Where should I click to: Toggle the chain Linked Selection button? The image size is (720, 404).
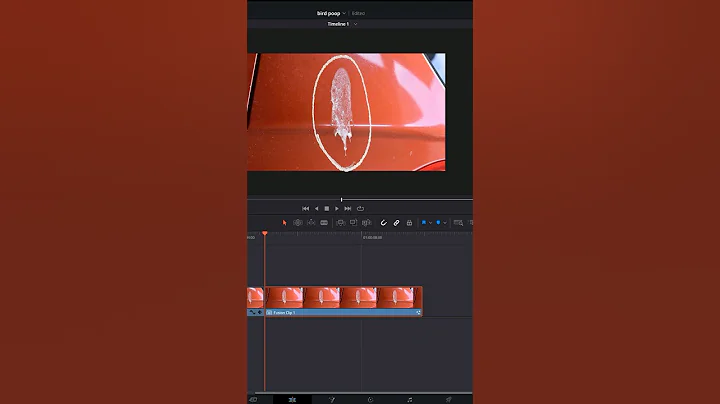click(x=396, y=223)
